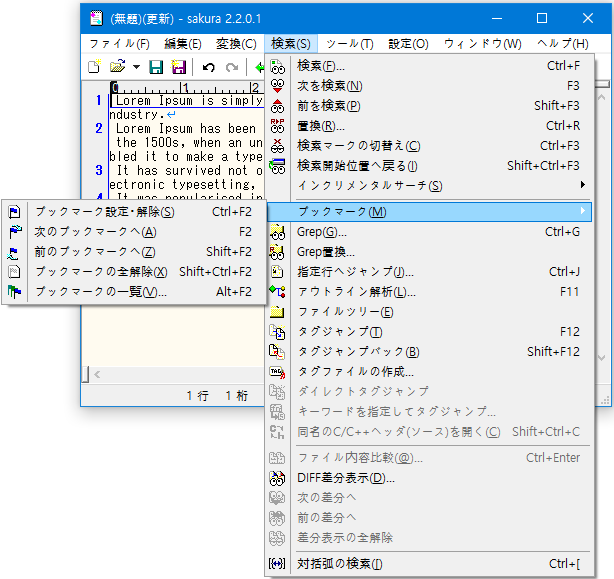
Task: Expand the インクリメンタルサーチ(S) submenu
Action: (430, 186)
